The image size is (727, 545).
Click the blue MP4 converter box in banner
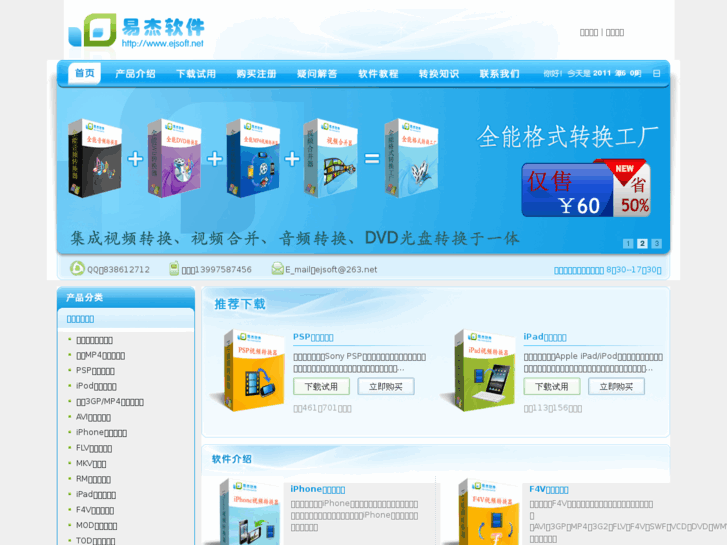tap(253, 158)
